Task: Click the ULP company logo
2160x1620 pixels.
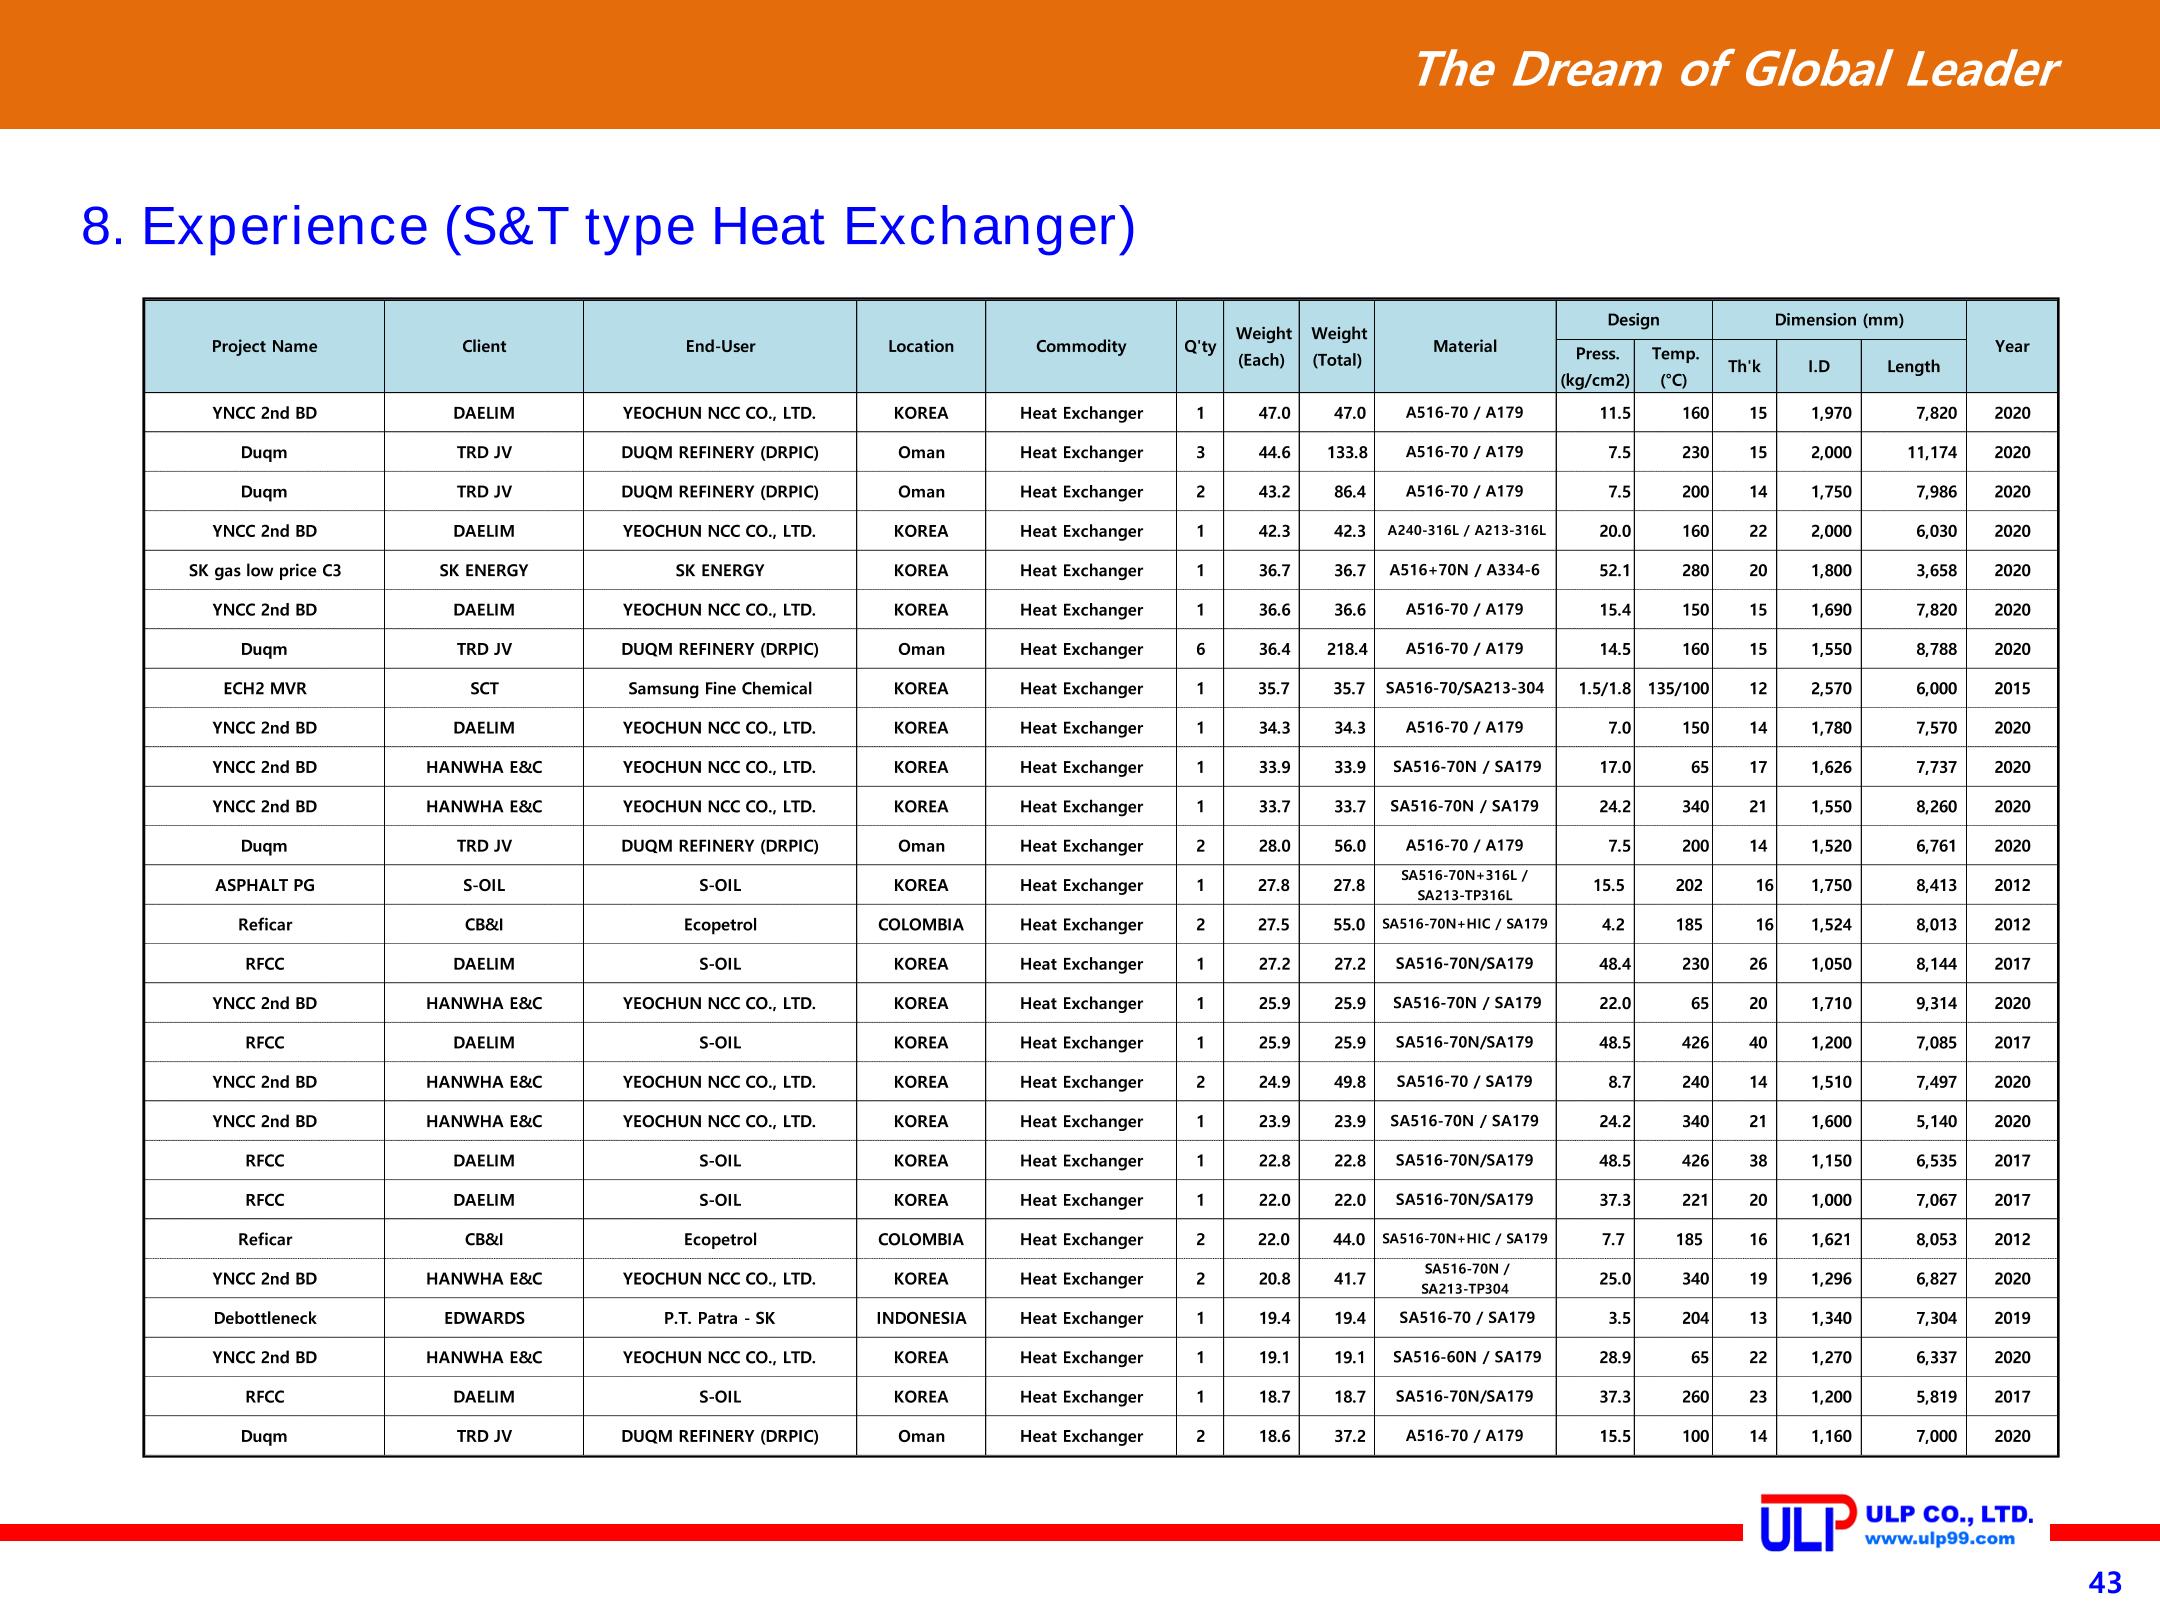Action: (x=1807, y=1523)
